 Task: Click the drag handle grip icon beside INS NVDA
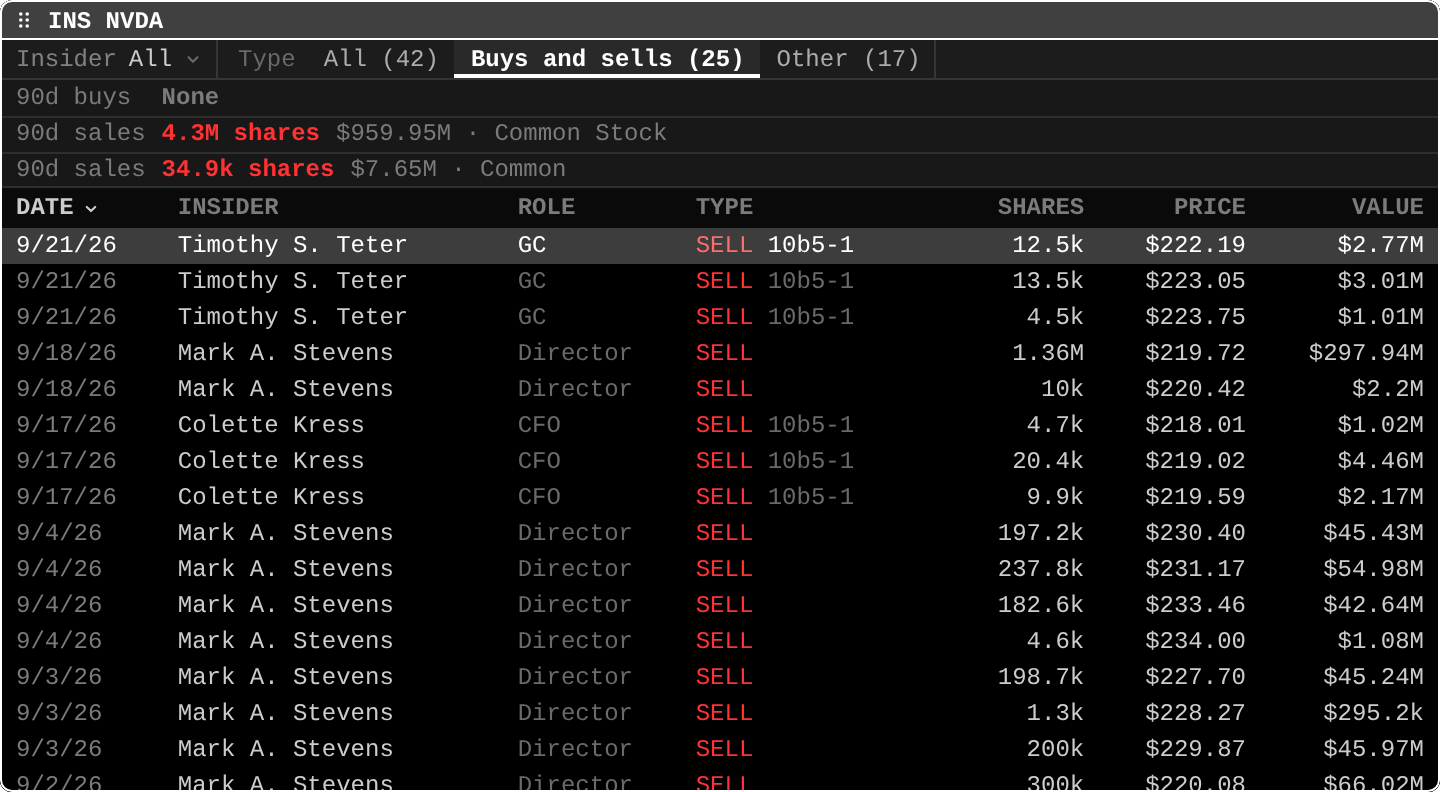(x=24, y=21)
